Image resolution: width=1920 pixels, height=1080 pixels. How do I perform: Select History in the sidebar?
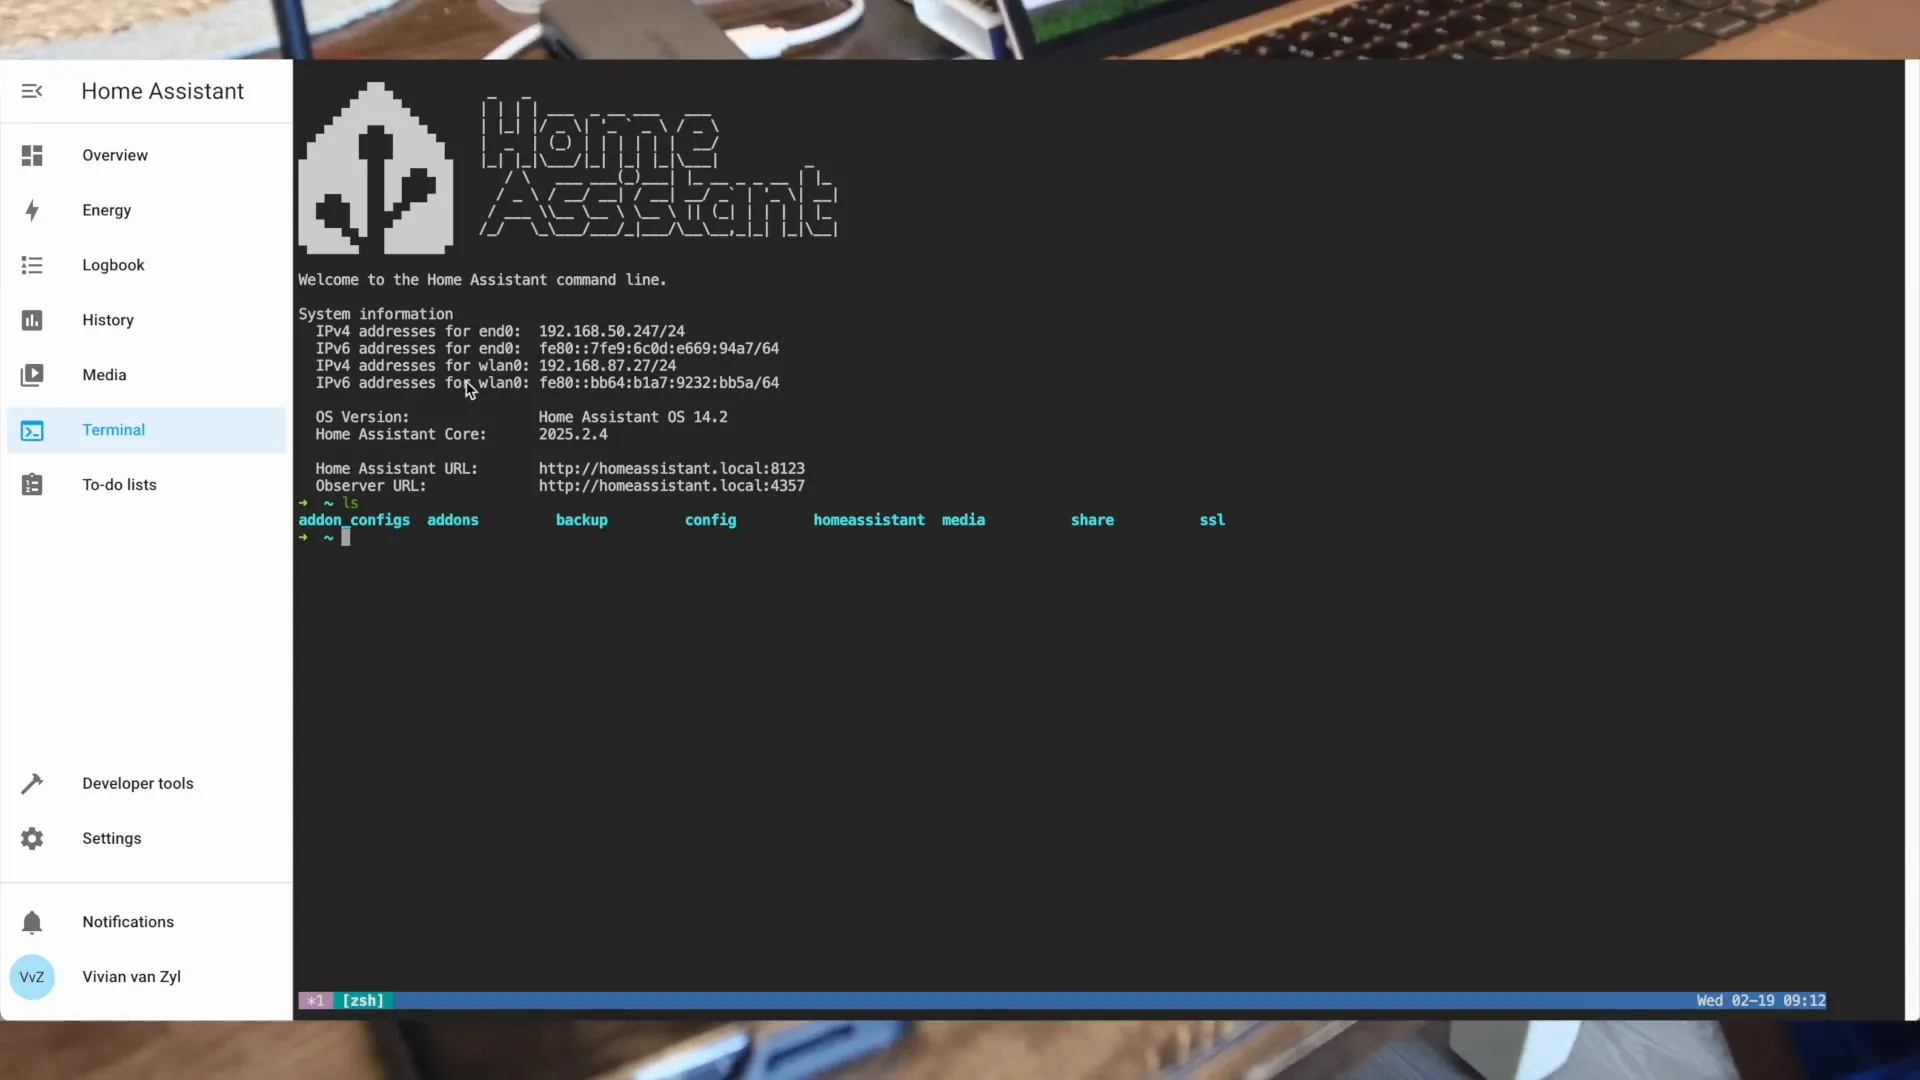tap(146, 320)
